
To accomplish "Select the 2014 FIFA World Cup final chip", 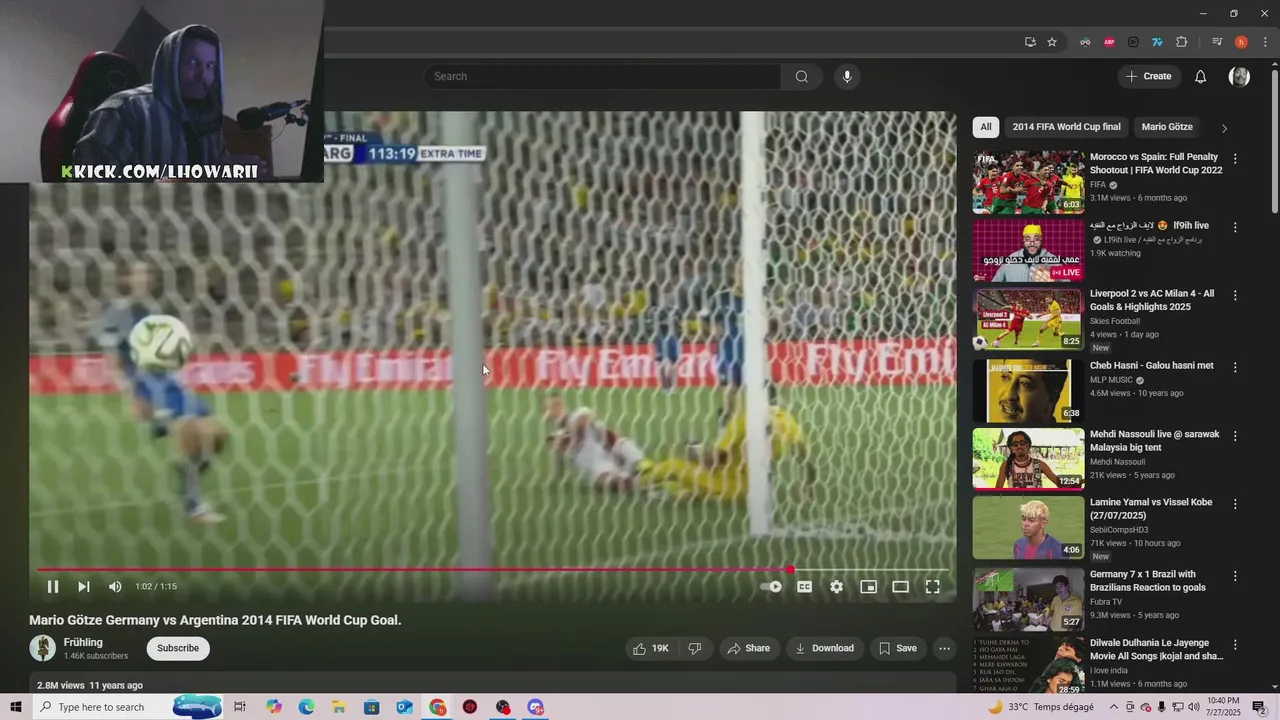I will [x=1066, y=127].
